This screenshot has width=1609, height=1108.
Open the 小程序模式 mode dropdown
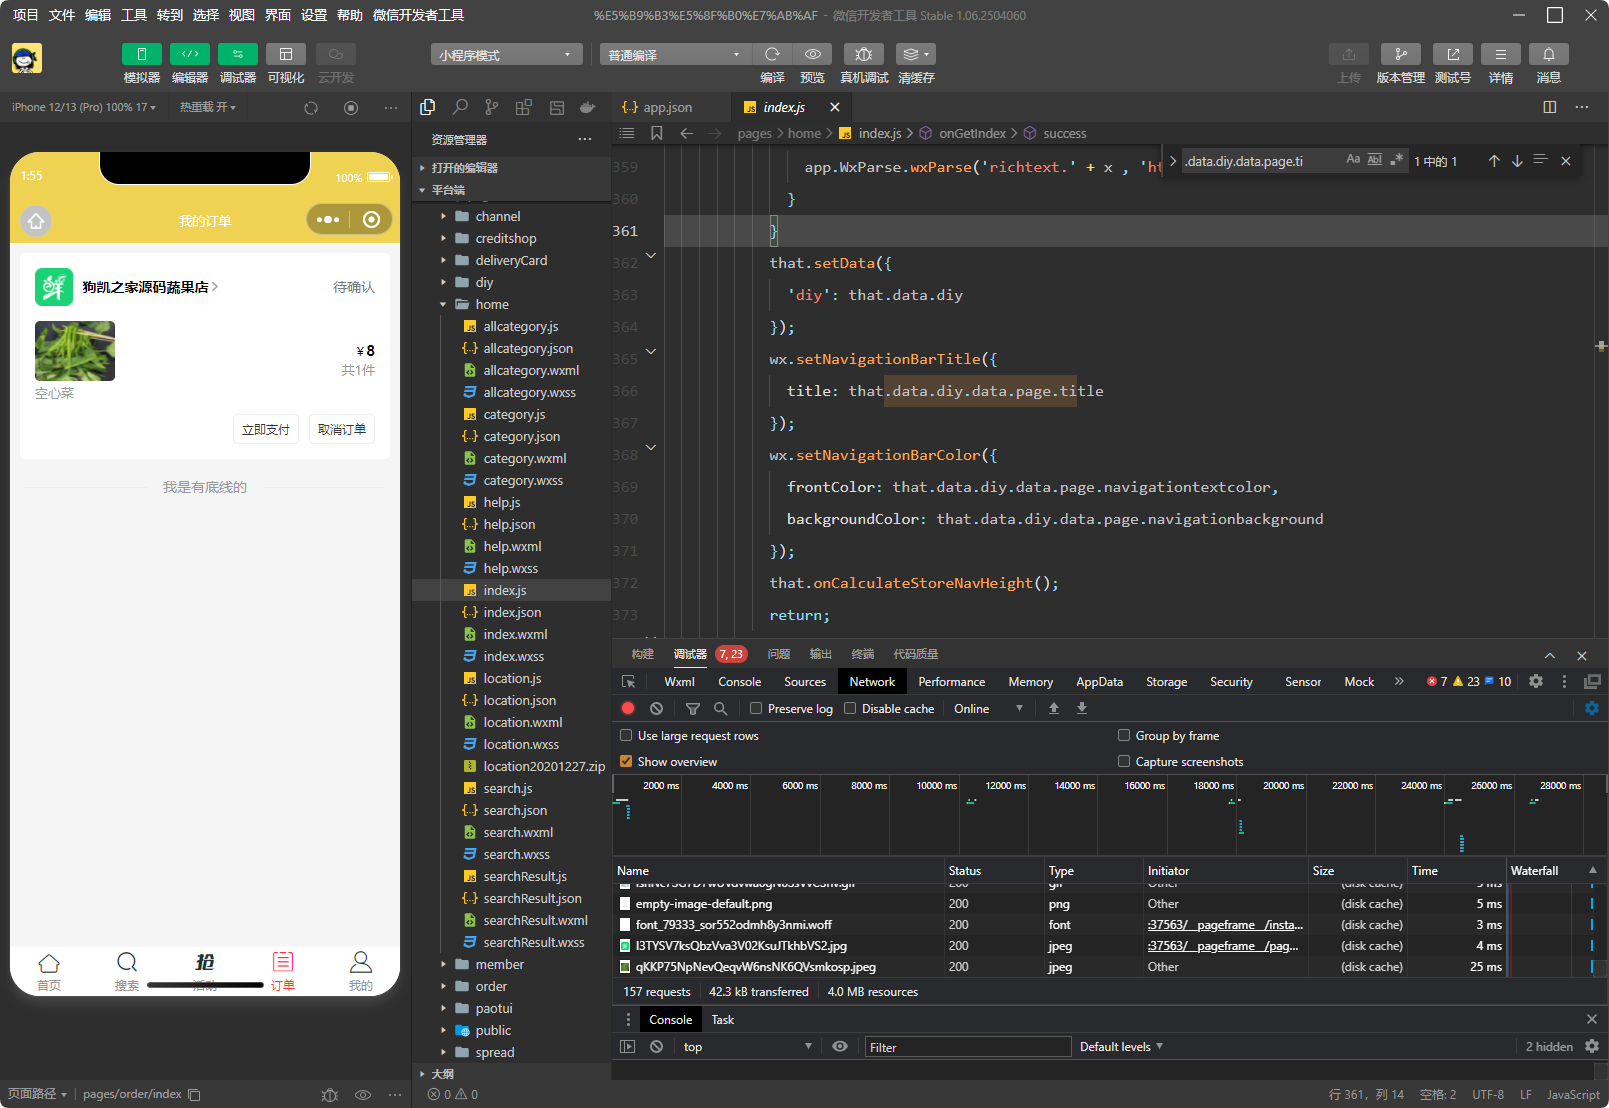click(x=506, y=55)
